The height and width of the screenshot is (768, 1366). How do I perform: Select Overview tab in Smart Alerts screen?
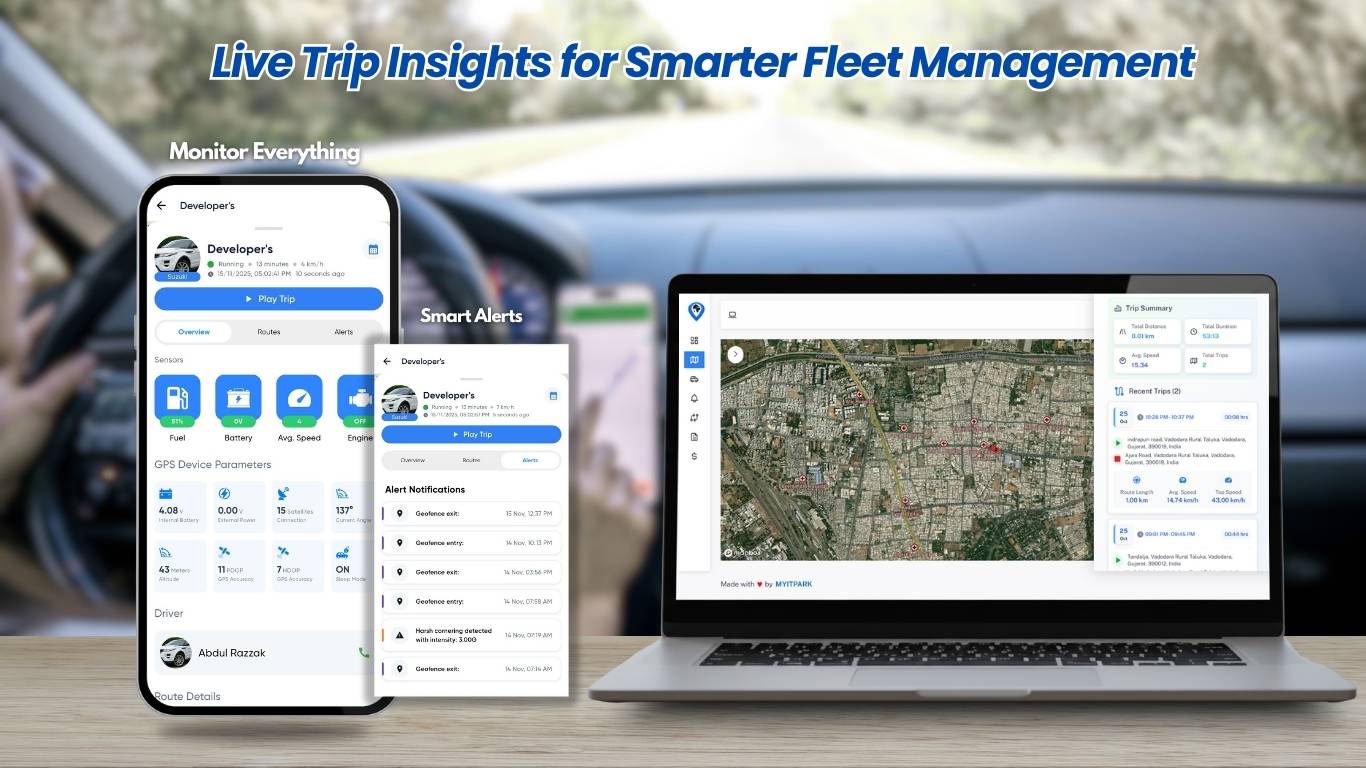[x=413, y=460]
